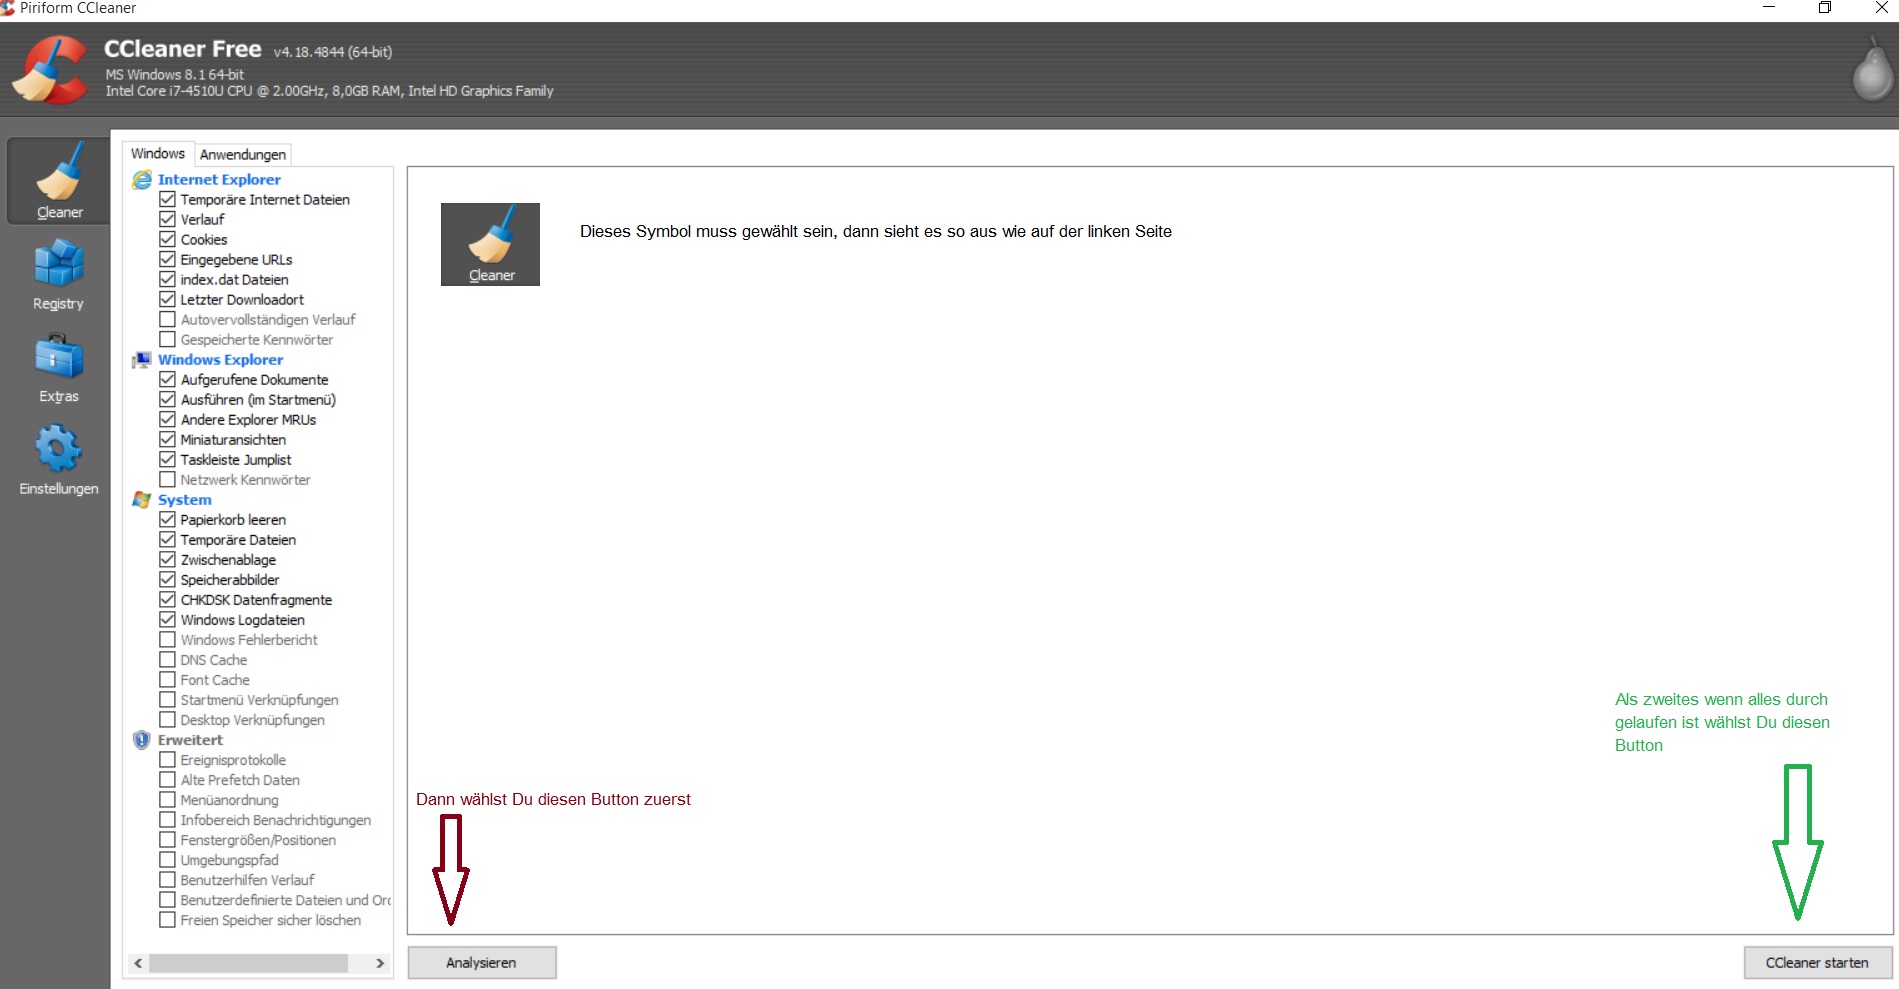Click 'Desktop Verknüpfungen' label
Image resolution: width=1899 pixels, height=989 pixels.
(x=252, y=720)
